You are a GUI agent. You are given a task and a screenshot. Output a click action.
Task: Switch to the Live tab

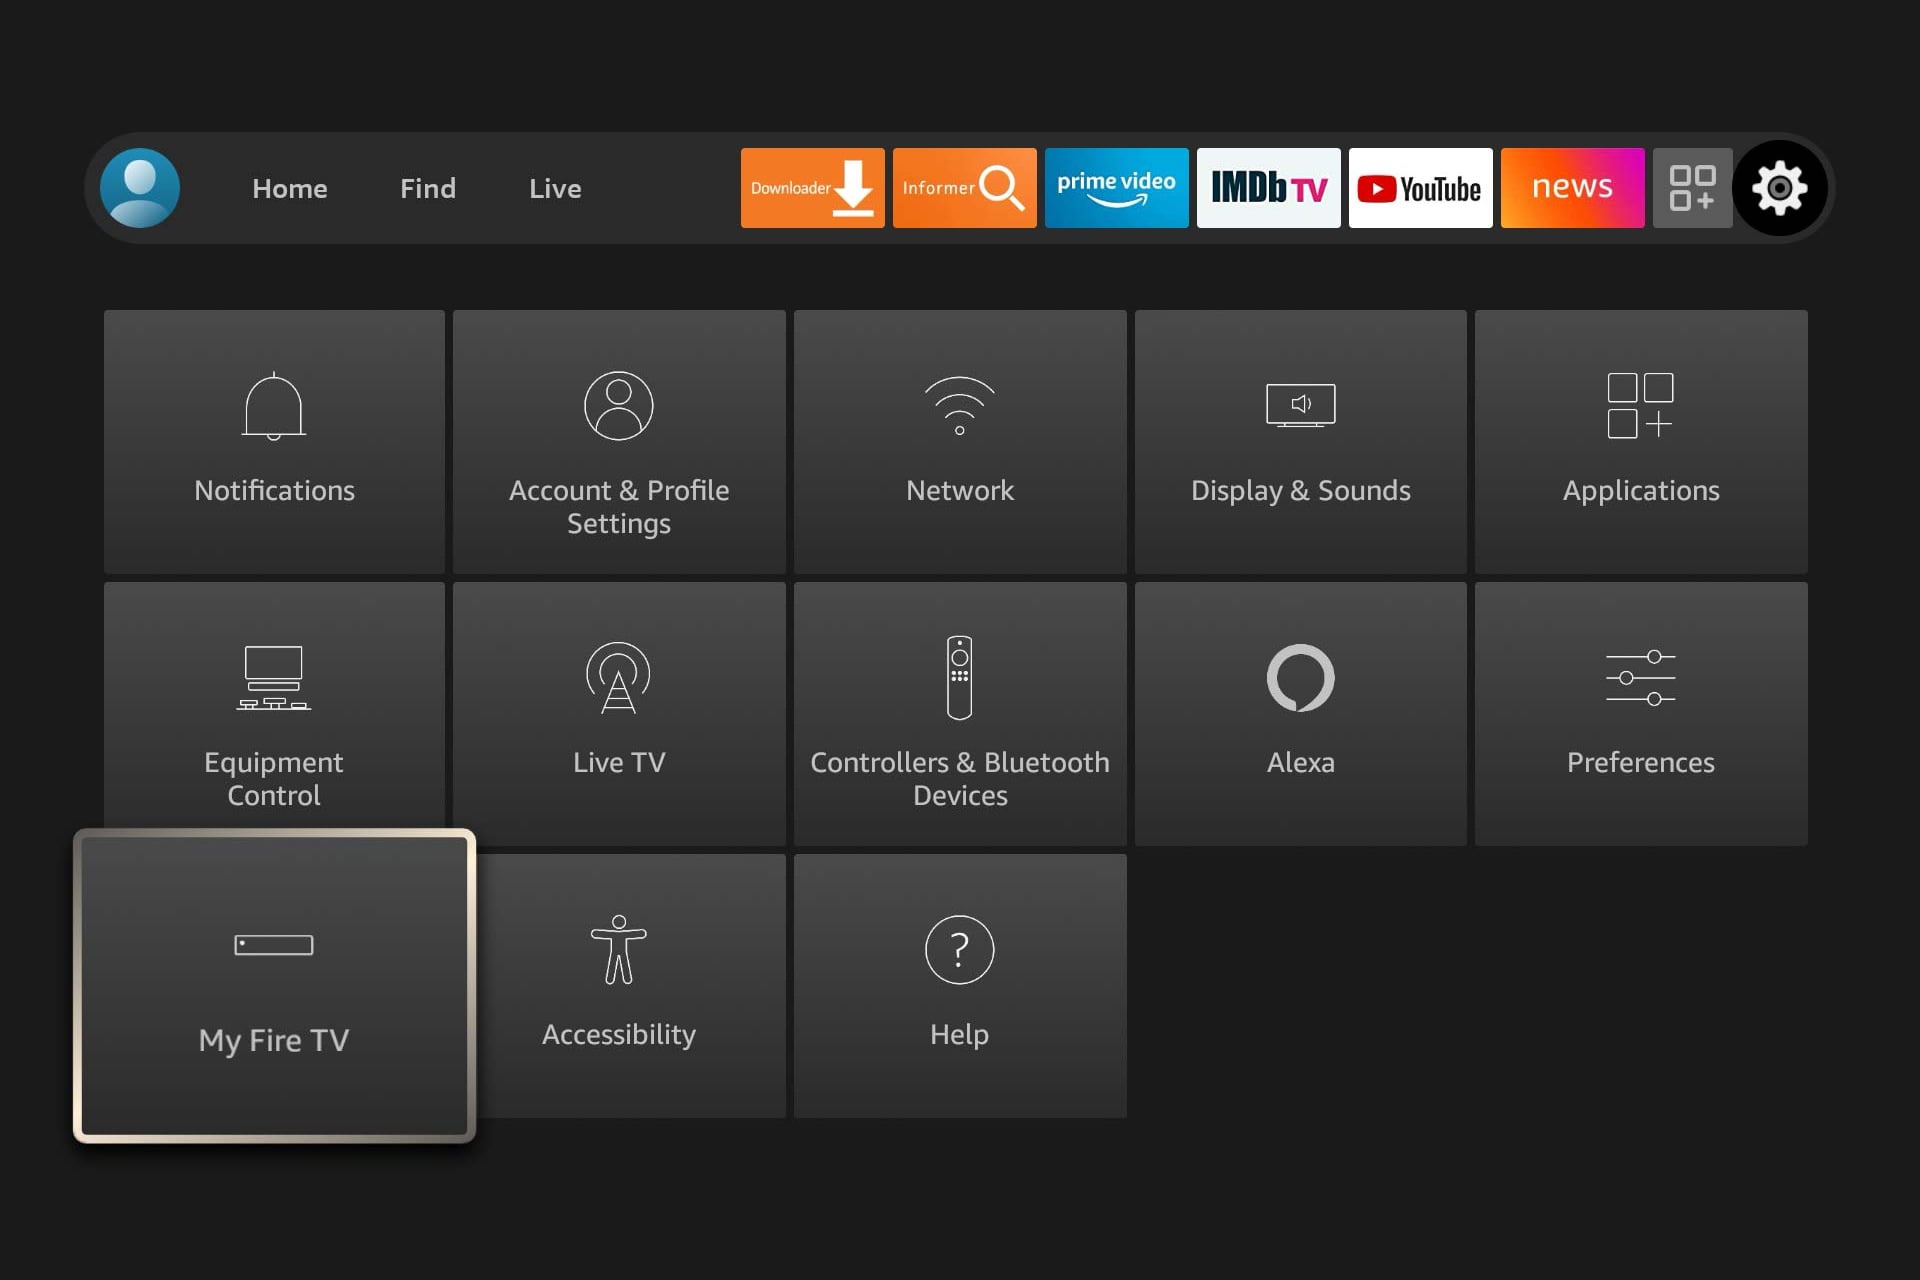coord(555,188)
